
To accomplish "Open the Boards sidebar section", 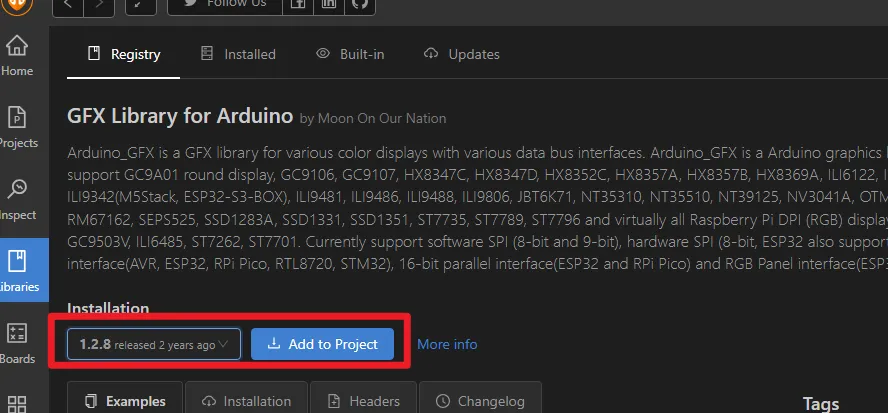I will 17,343.
